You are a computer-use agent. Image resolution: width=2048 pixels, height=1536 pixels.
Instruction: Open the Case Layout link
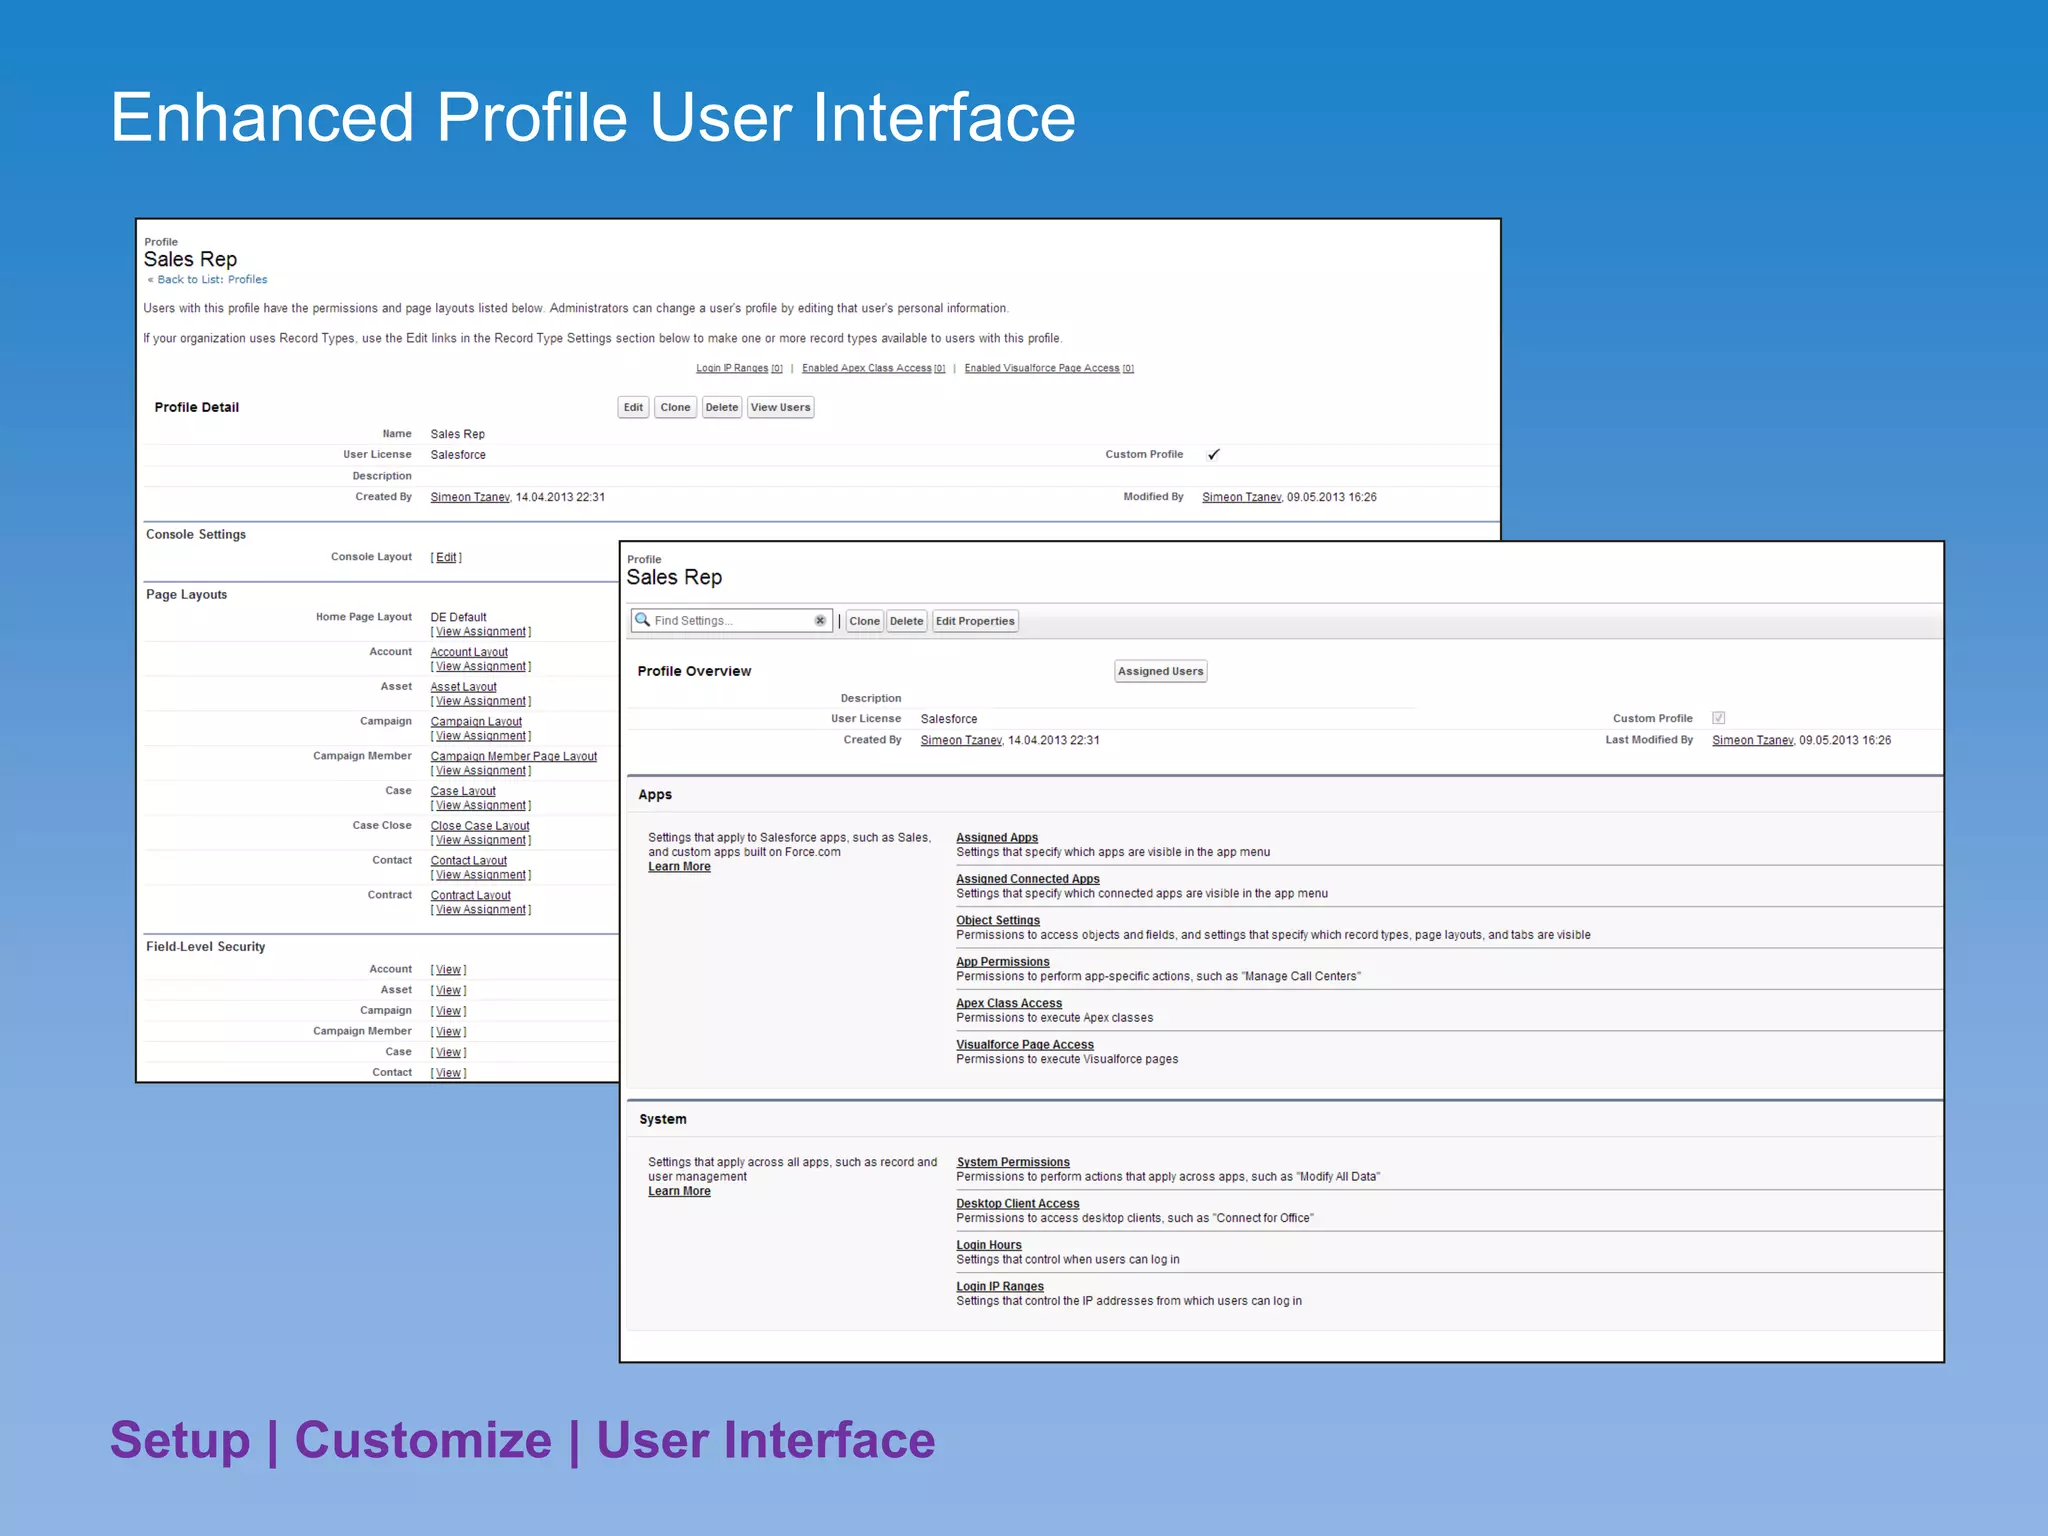click(463, 791)
